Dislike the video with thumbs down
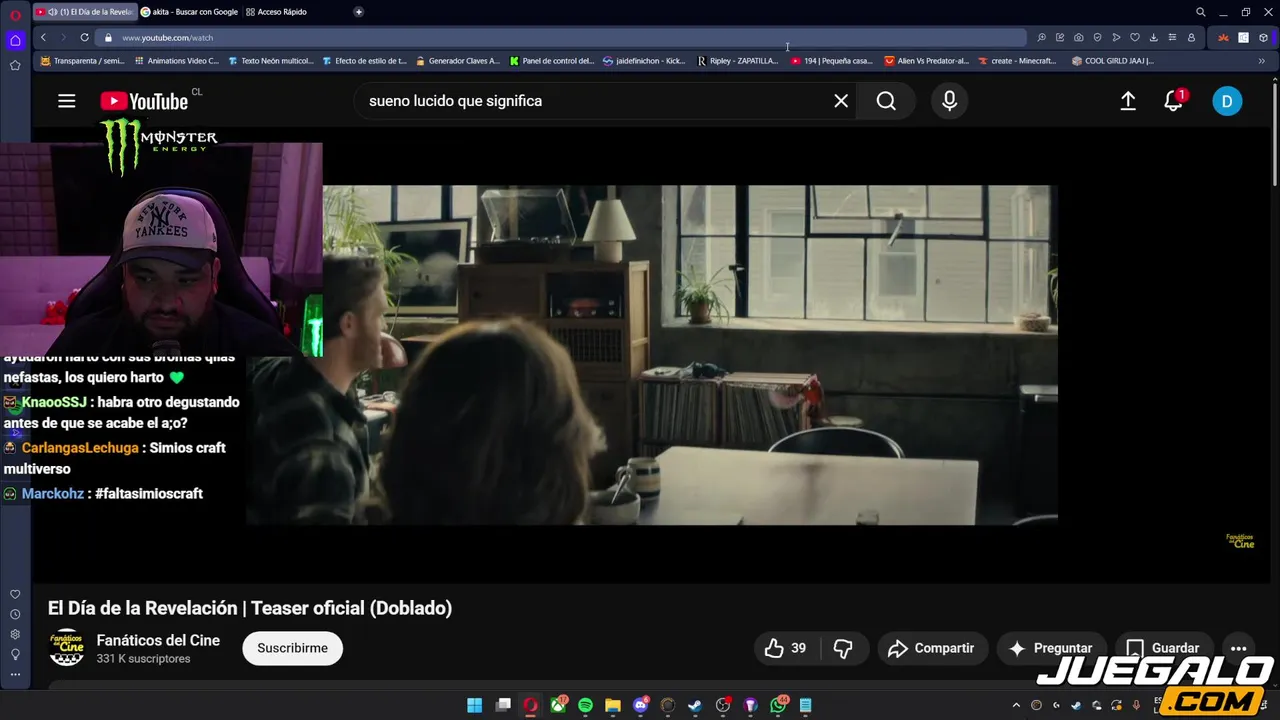This screenshot has height=720, width=1280. pyautogui.click(x=843, y=648)
